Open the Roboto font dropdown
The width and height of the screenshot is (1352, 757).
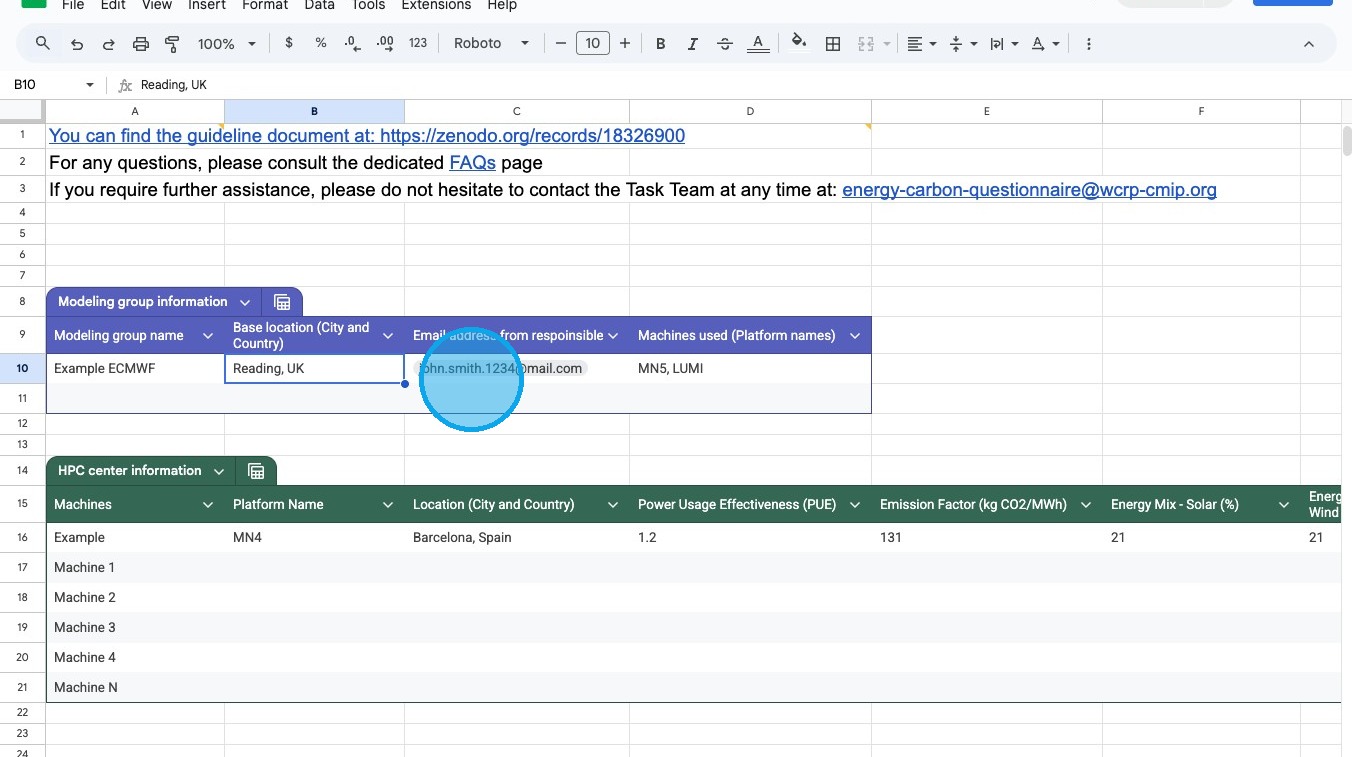pos(491,44)
